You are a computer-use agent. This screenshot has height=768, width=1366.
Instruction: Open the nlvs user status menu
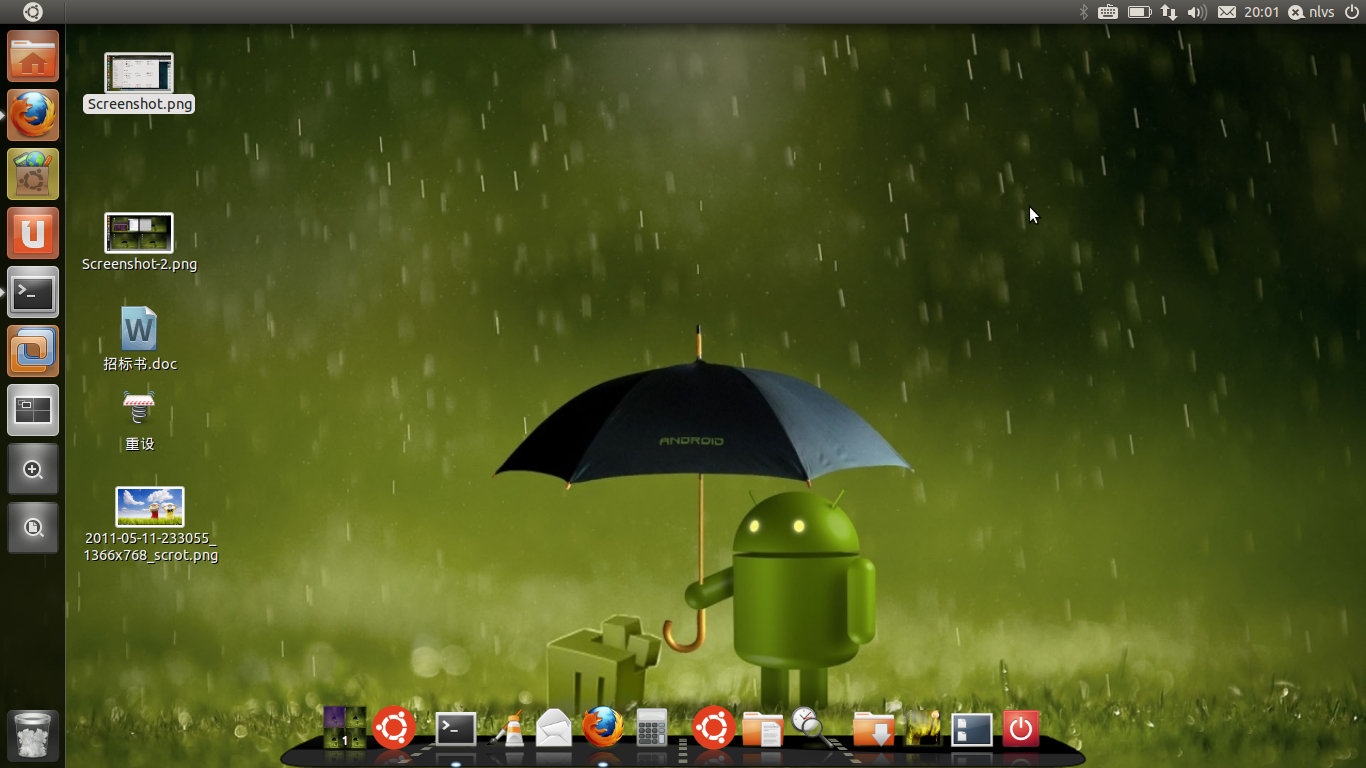pos(1311,12)
